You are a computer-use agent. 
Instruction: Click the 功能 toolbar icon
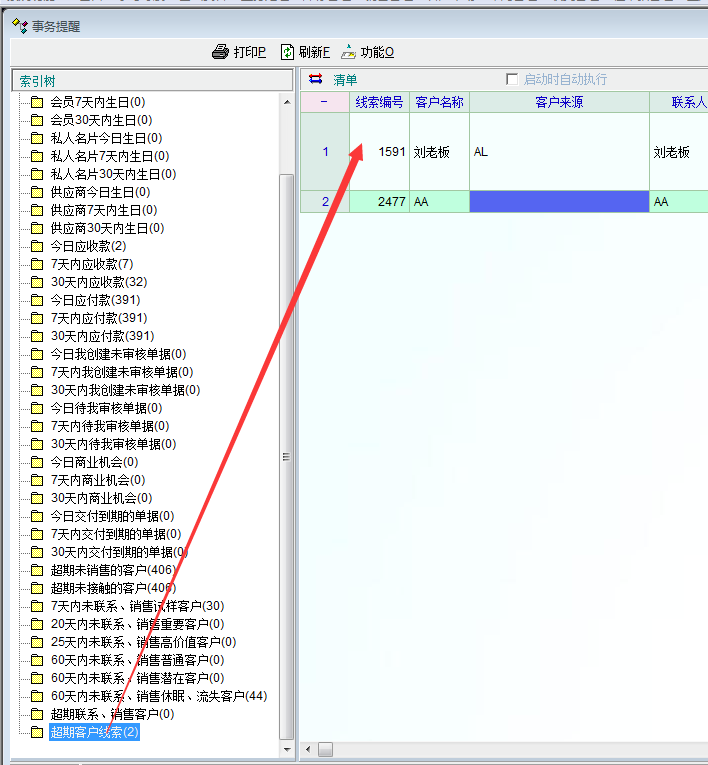pos(349,52)
